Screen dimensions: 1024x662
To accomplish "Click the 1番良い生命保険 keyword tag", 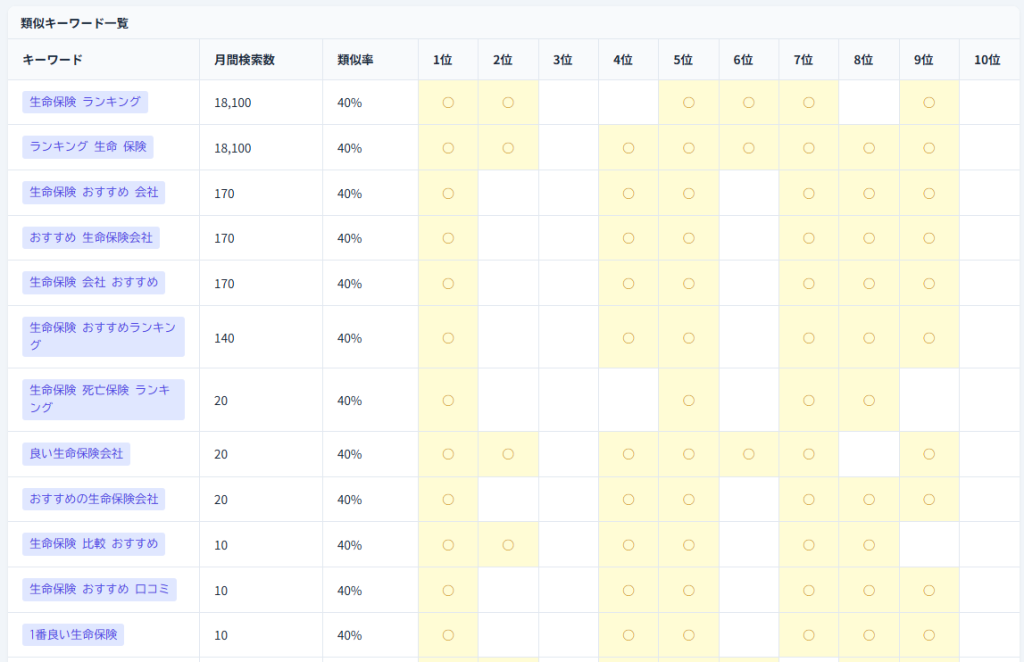I will click(x=73, y=635).
